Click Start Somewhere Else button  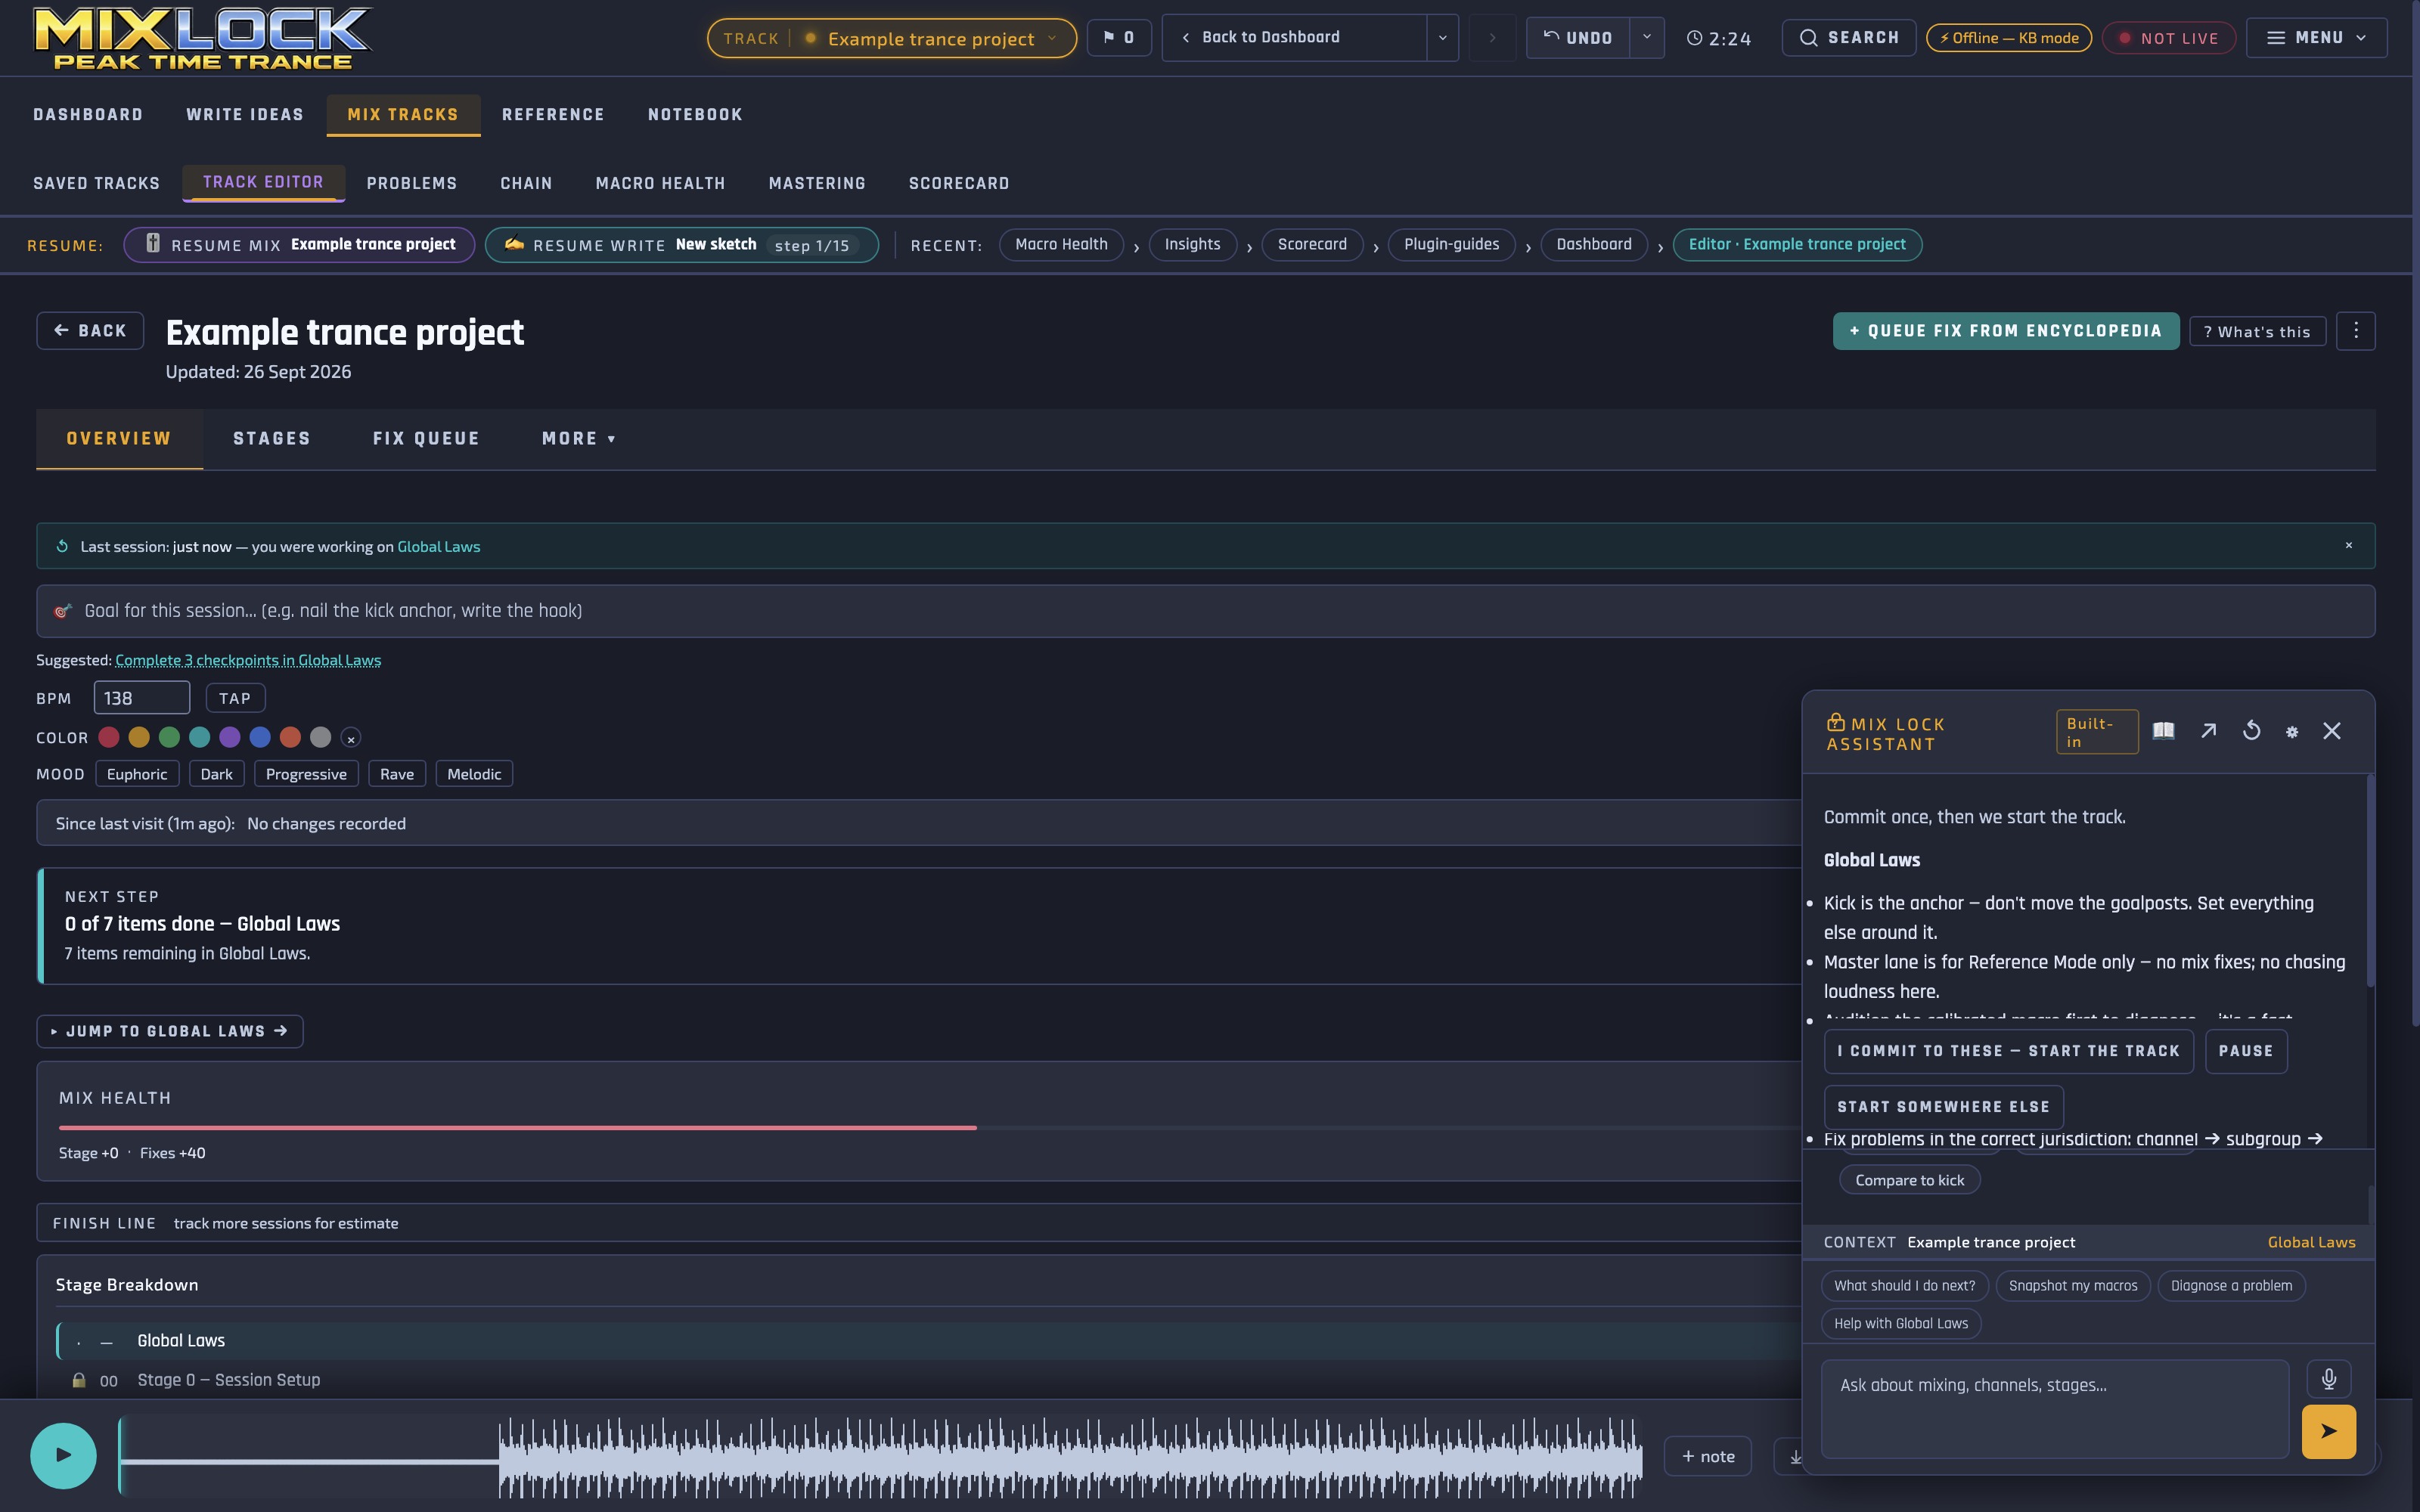coord(1943,1107)
